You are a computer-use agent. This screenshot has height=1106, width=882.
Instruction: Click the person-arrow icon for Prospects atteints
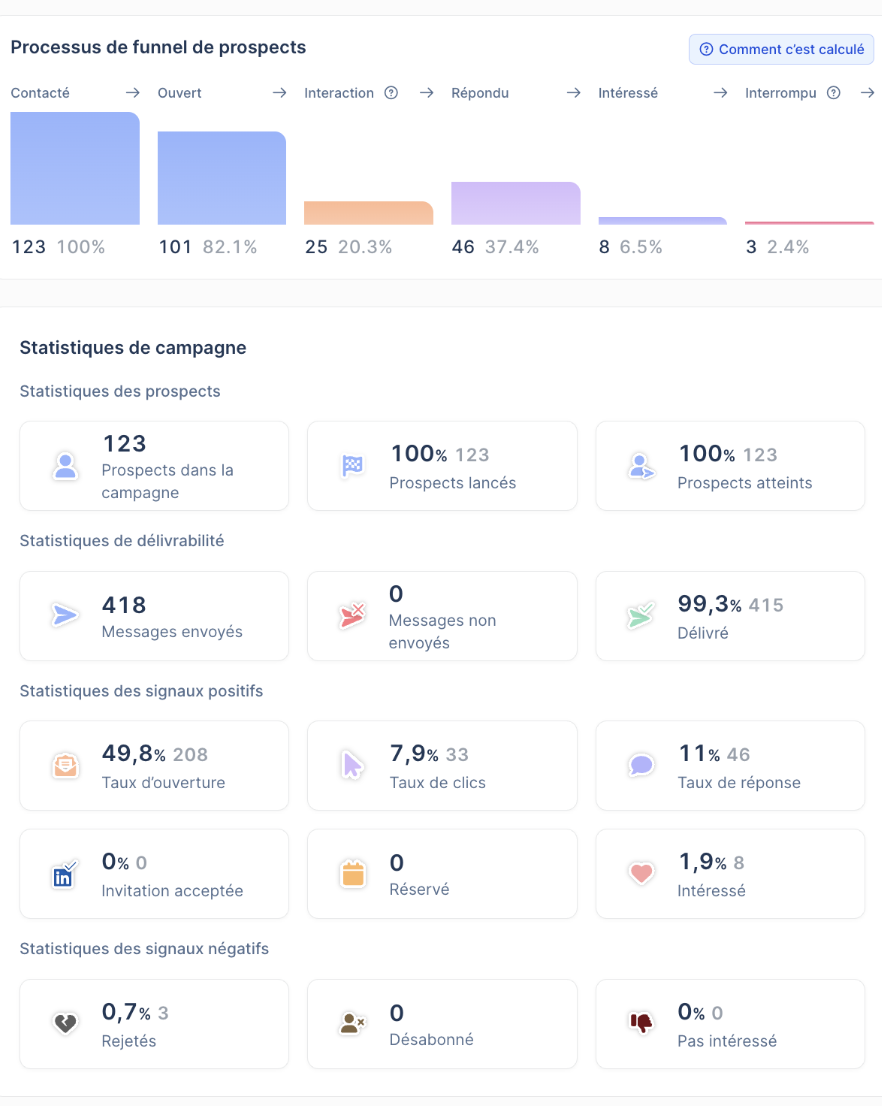pos(641,466)
